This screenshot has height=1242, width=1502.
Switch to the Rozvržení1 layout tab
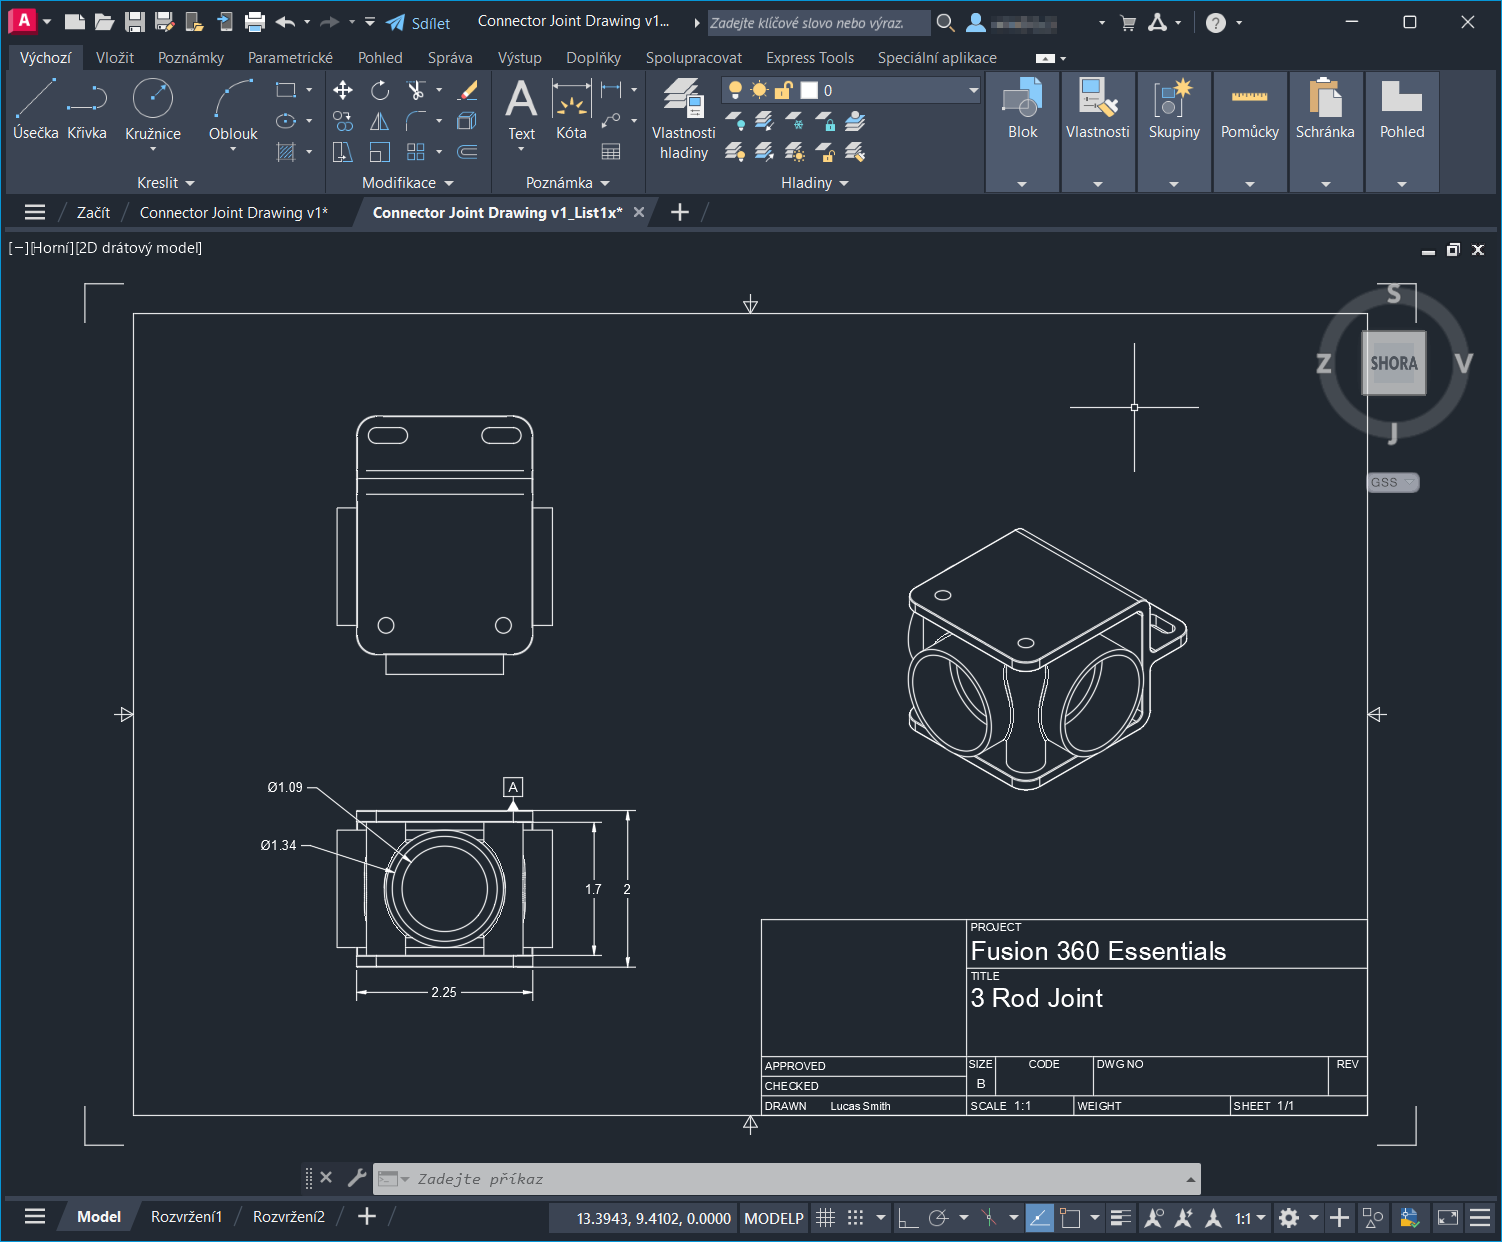[x=186, y=1217]
